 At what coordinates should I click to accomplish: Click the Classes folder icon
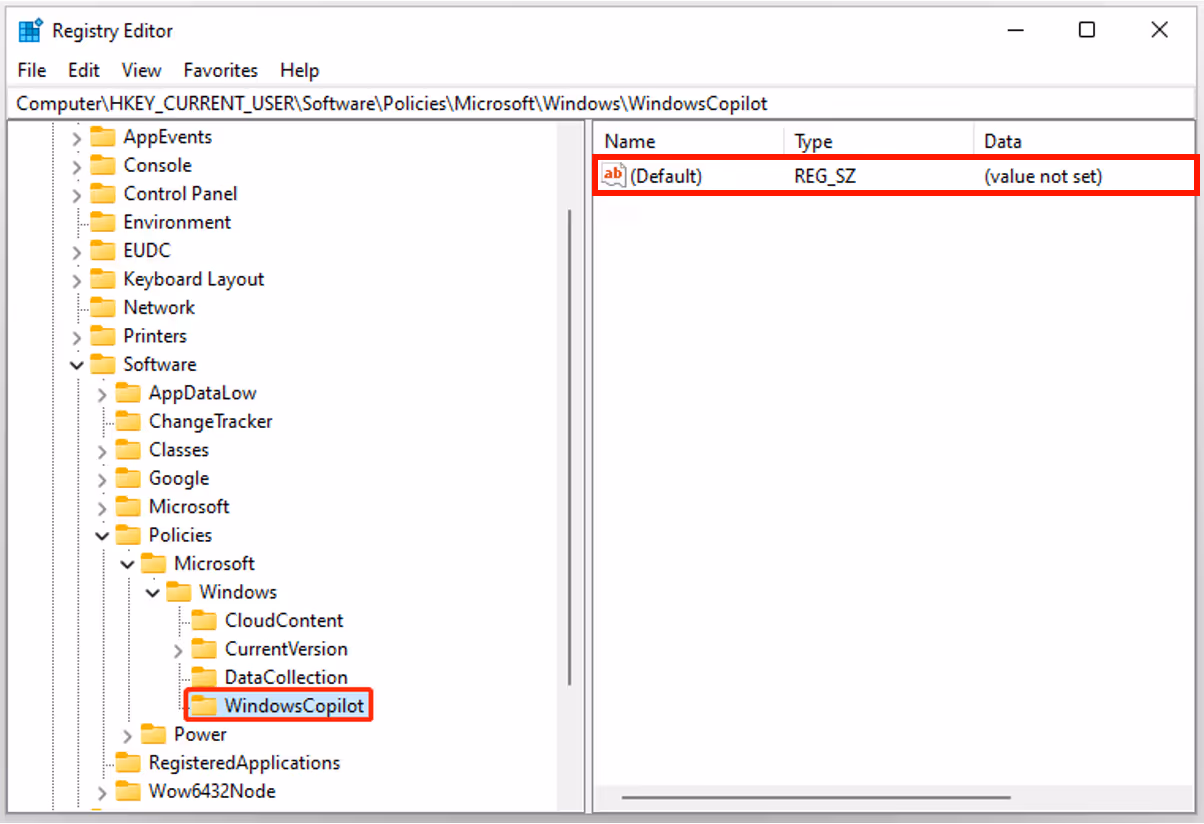pos(128,450)
